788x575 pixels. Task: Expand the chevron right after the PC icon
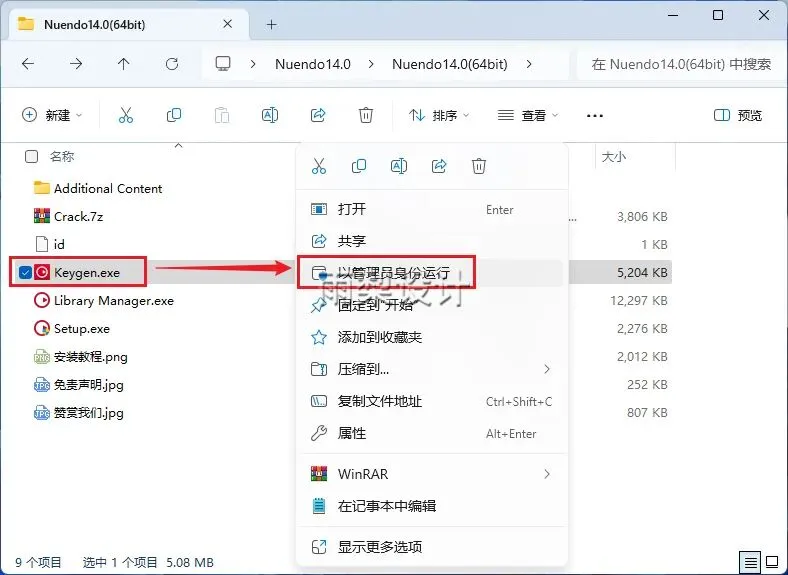point(253,64)
